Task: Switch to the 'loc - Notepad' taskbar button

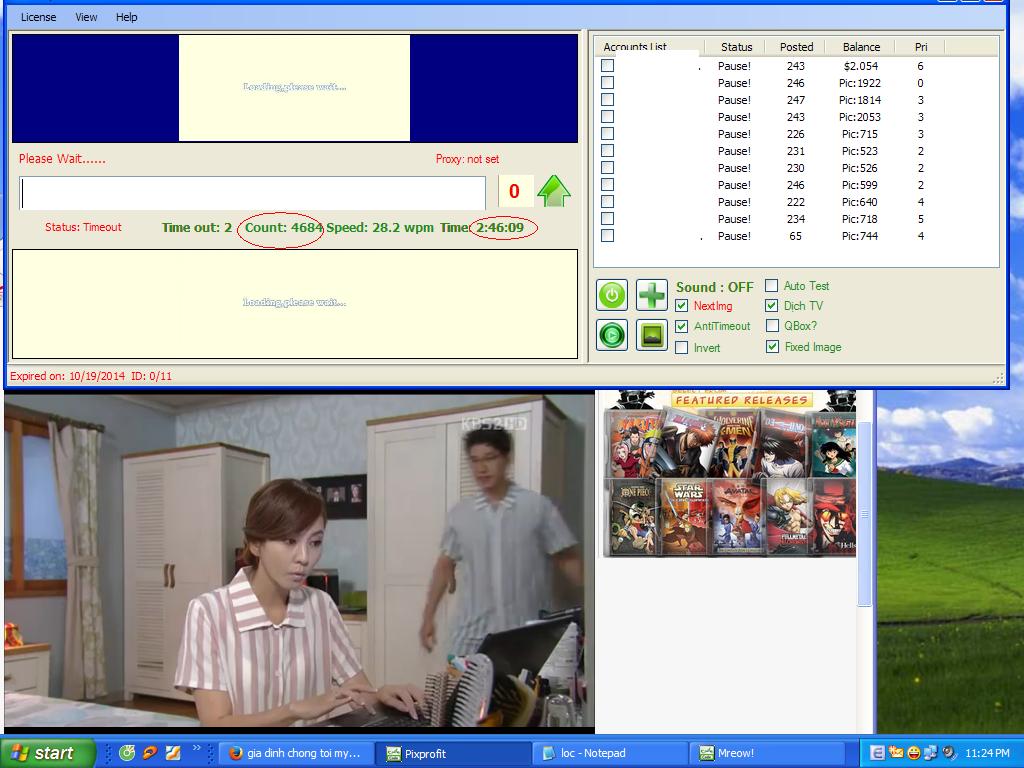Action: coord(611,753)
